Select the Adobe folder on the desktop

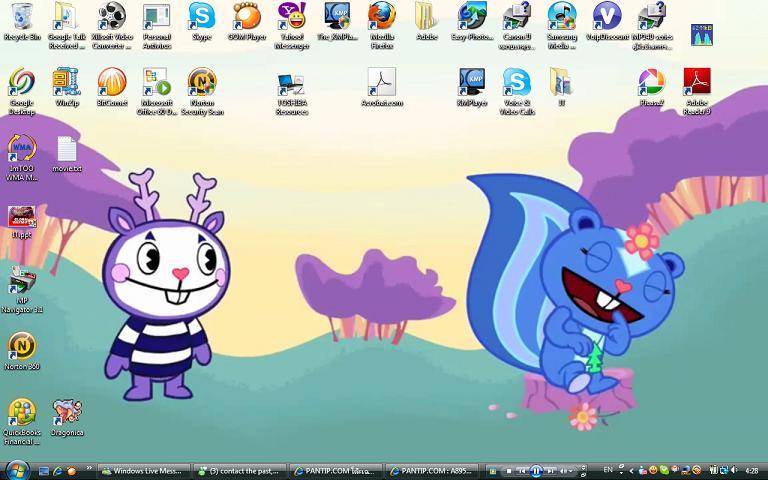coord(426,22)
